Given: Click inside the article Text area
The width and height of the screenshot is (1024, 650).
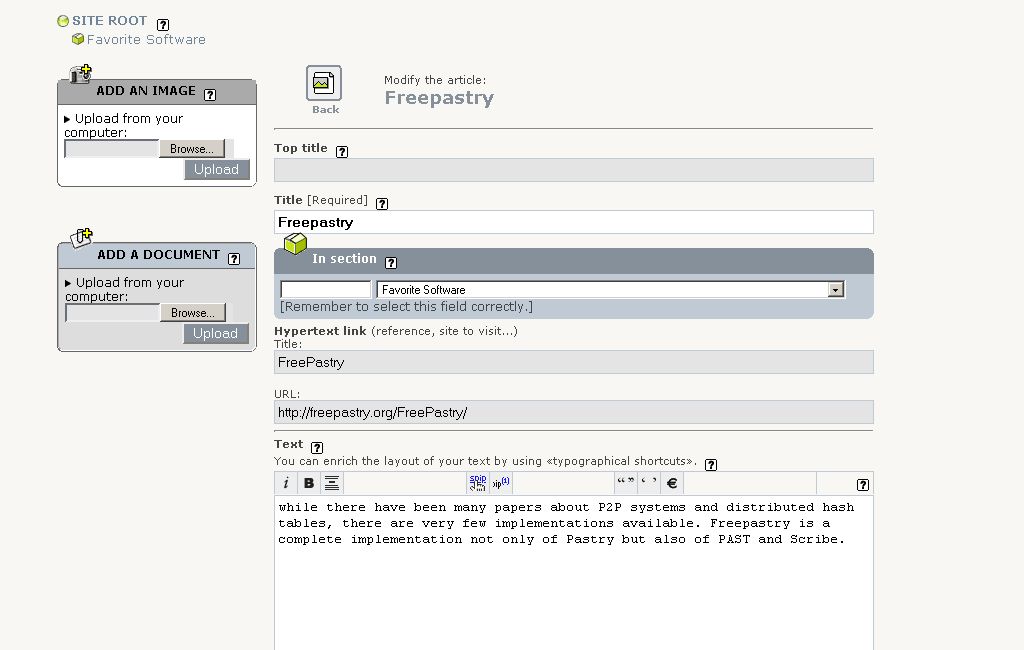Looking at the screenshot, I should coord(573,573).
